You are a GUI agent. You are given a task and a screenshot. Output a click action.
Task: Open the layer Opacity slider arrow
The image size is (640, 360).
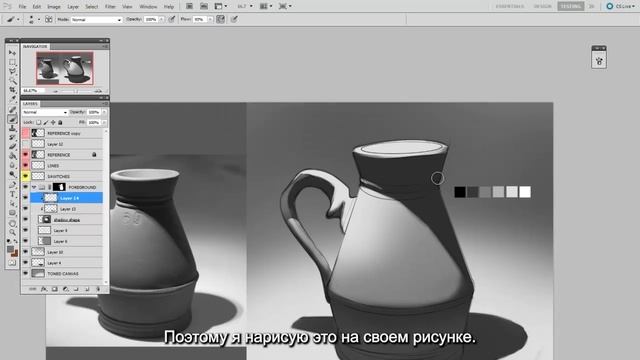pyautogui.click(x=104, y=112)
